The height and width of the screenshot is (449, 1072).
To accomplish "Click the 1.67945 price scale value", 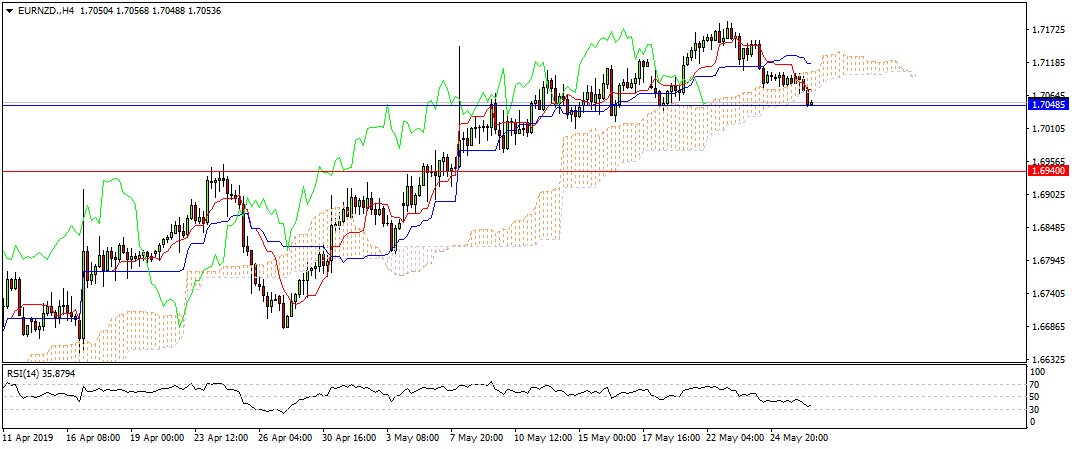I will coord(1049,260).
